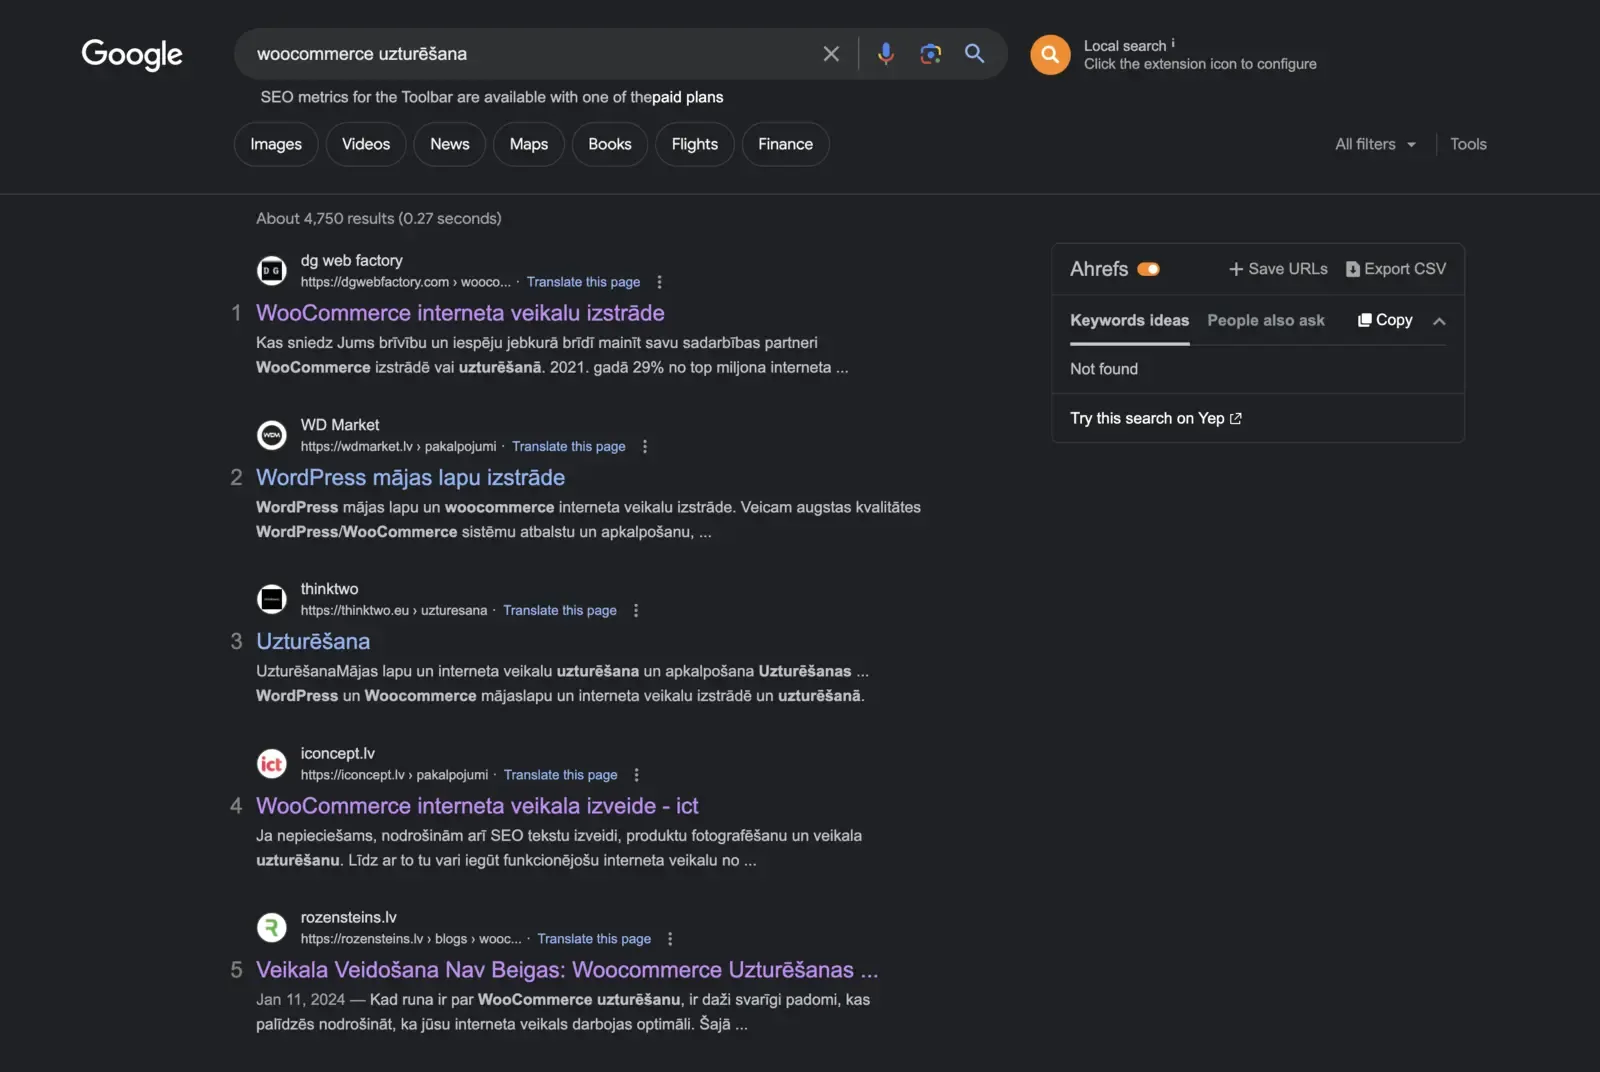Select the Maps filter tab
Viewport: 1600px width, 1072px height.
(529, 144)
